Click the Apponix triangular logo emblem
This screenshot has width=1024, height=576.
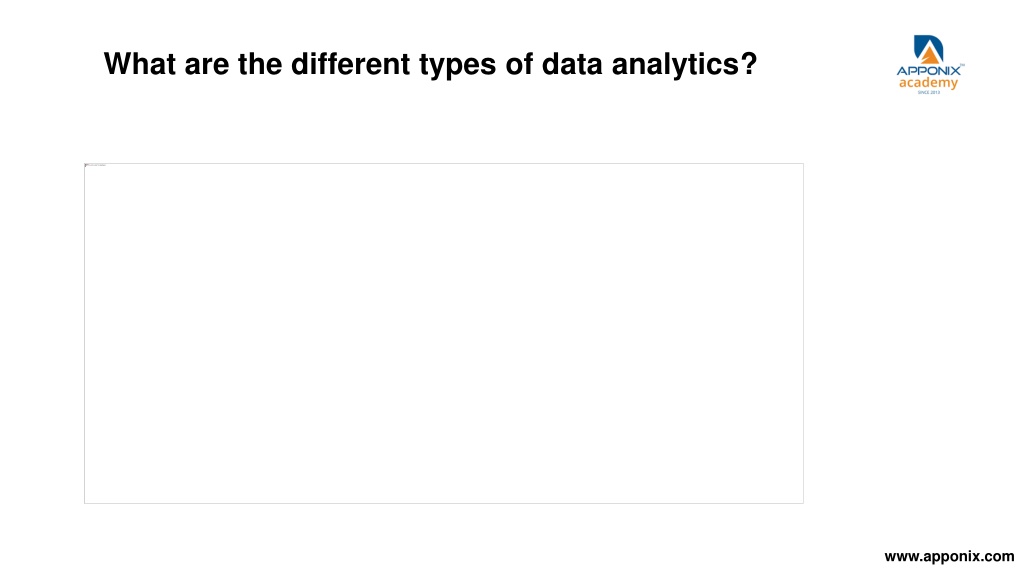[x=929, y=50]
